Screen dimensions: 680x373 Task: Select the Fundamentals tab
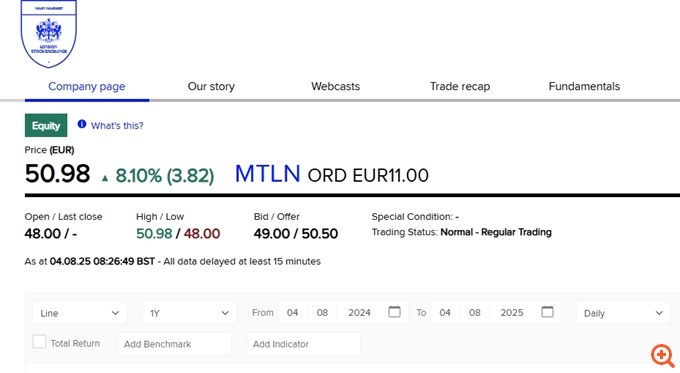(x=584, y=86)
